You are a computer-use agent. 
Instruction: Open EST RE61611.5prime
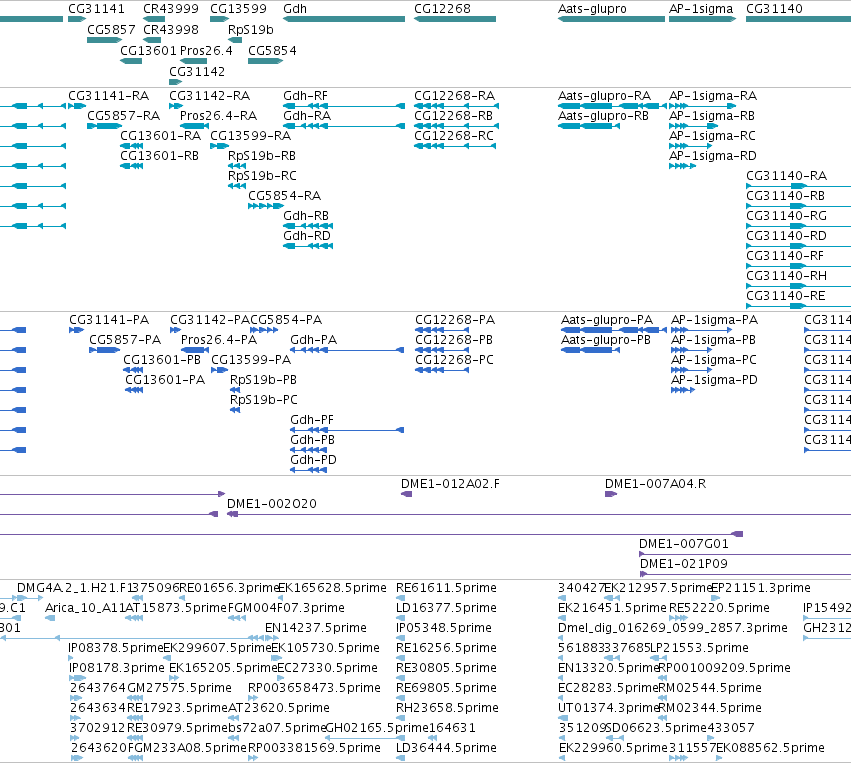(446, 588)
